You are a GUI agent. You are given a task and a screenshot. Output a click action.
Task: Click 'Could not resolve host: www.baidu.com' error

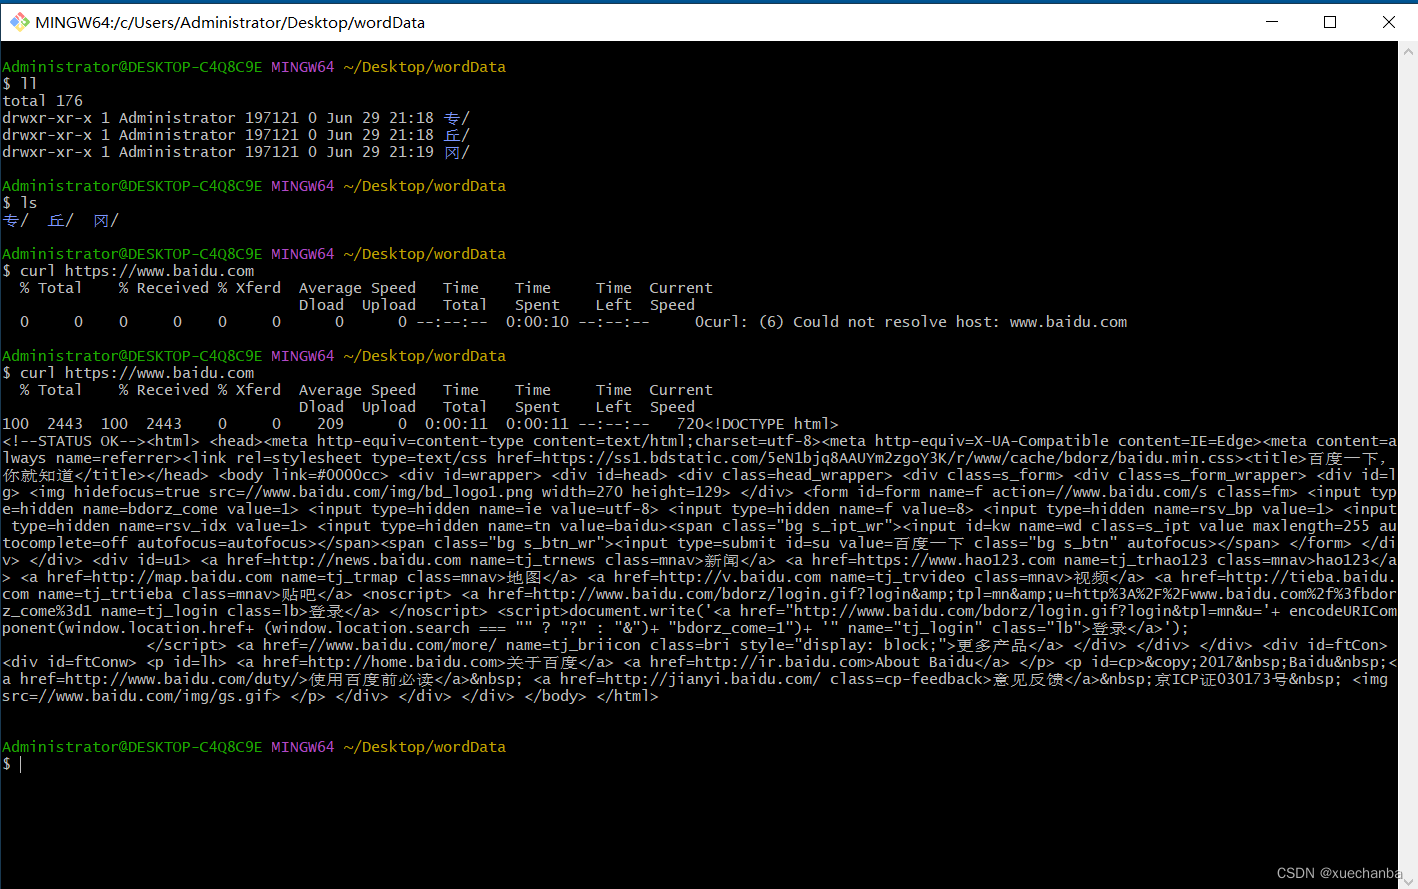click(960, 322)
